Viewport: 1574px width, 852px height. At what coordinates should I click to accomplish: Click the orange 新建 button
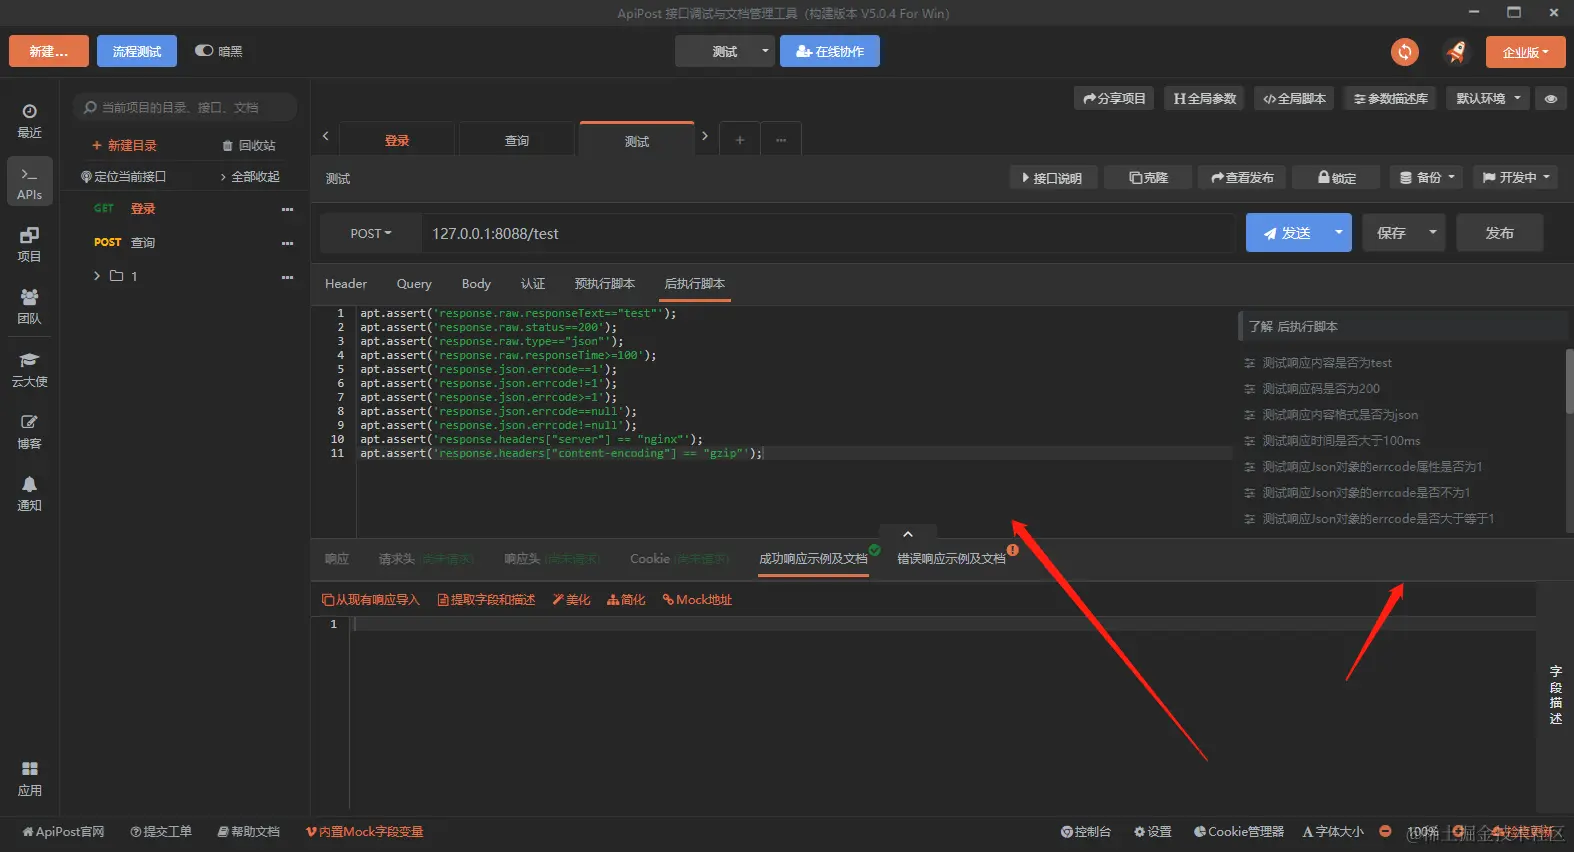pos(49,52)
